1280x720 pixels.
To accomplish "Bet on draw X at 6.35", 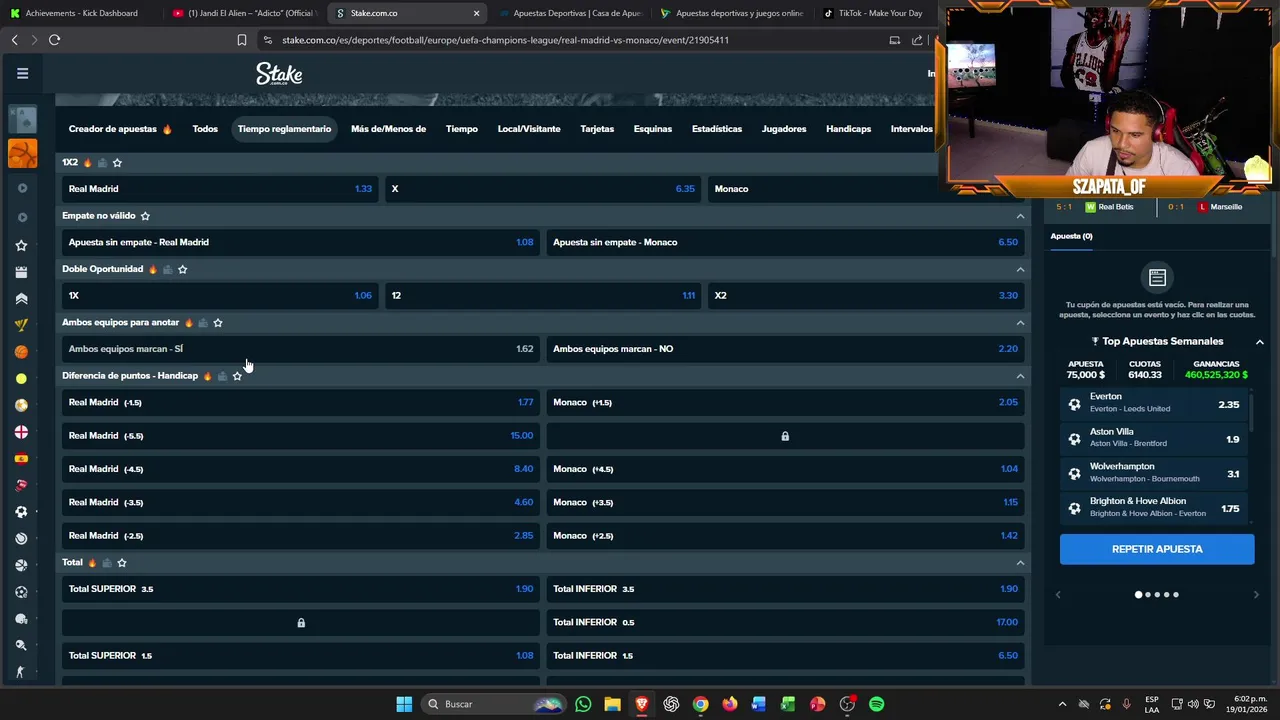I will click(x=543, y=189).
